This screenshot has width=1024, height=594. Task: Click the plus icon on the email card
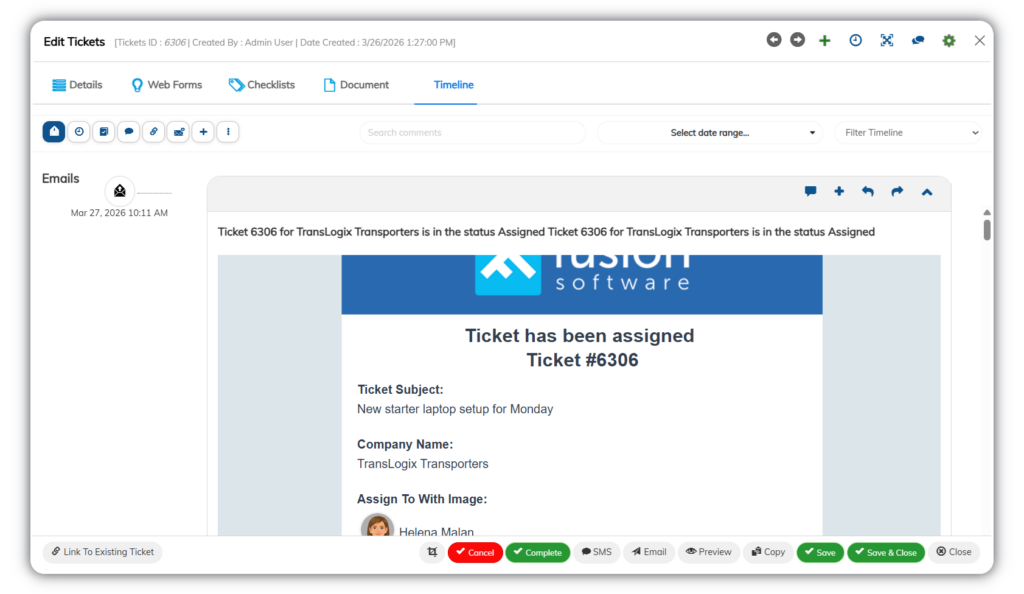(839, 191)
